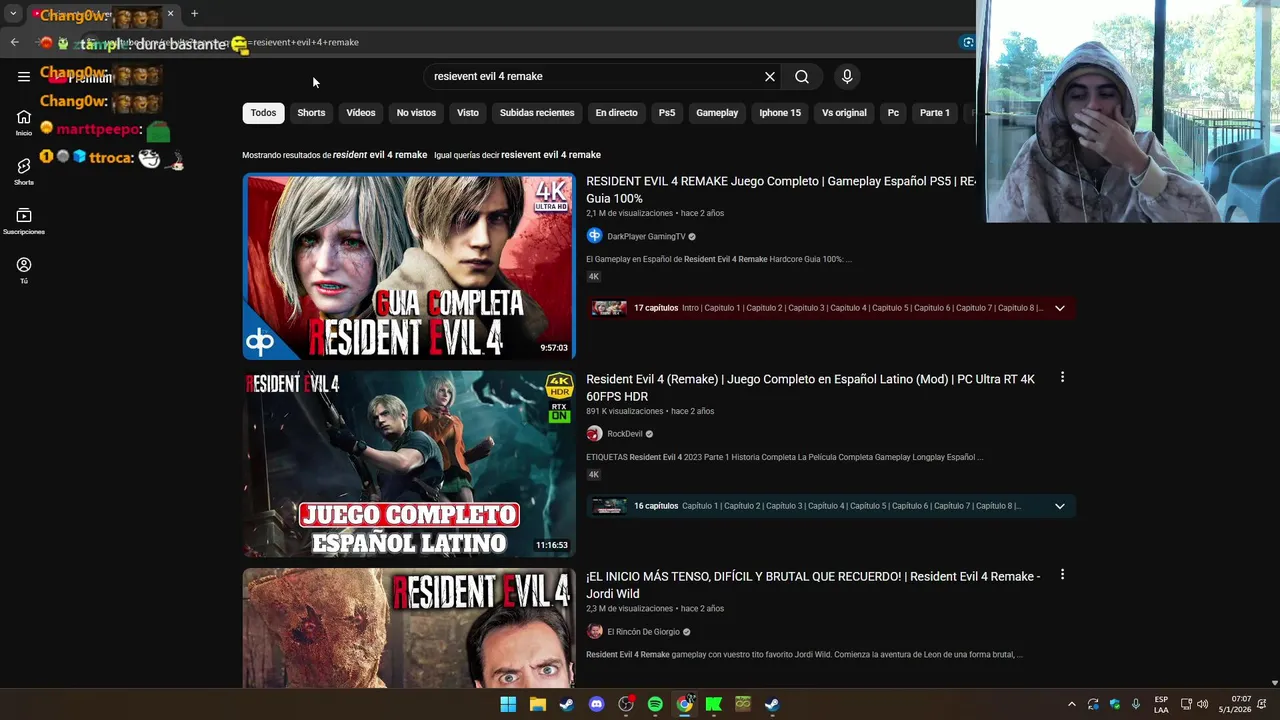Click tray microphone icon
This screenshot has height=720, width=1280.
point(1136,704)
